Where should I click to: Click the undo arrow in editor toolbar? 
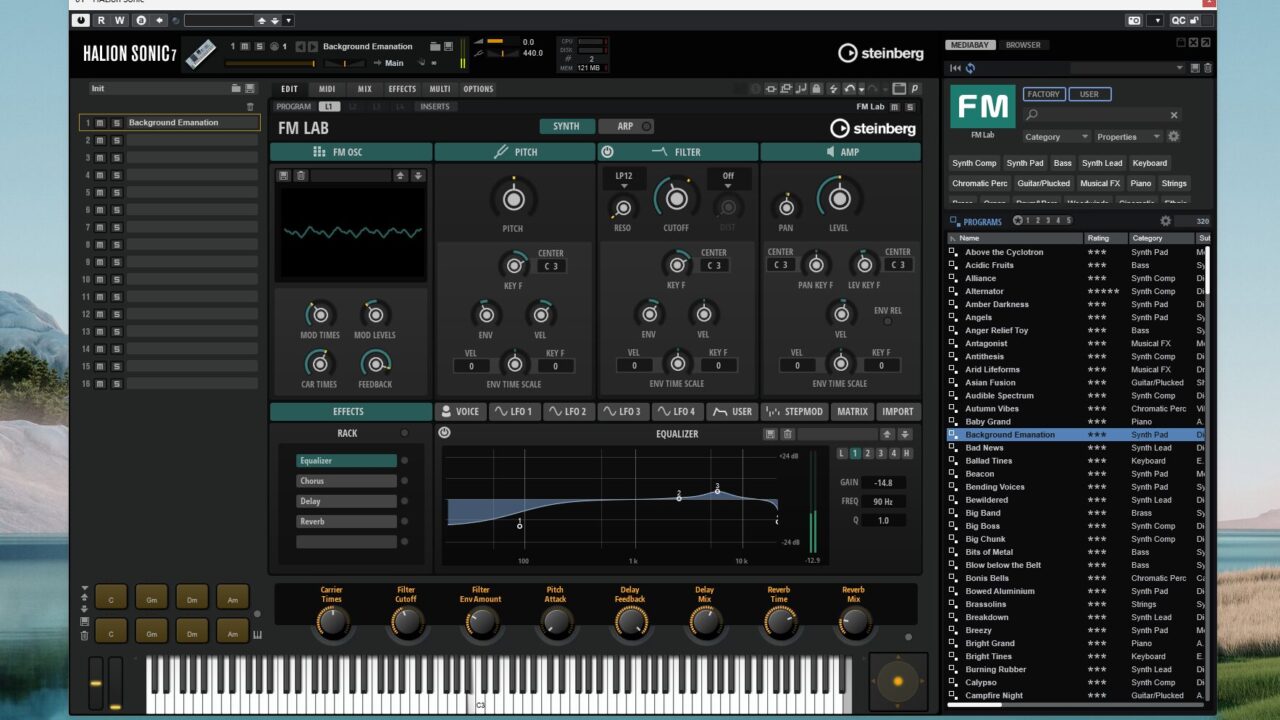849,89
